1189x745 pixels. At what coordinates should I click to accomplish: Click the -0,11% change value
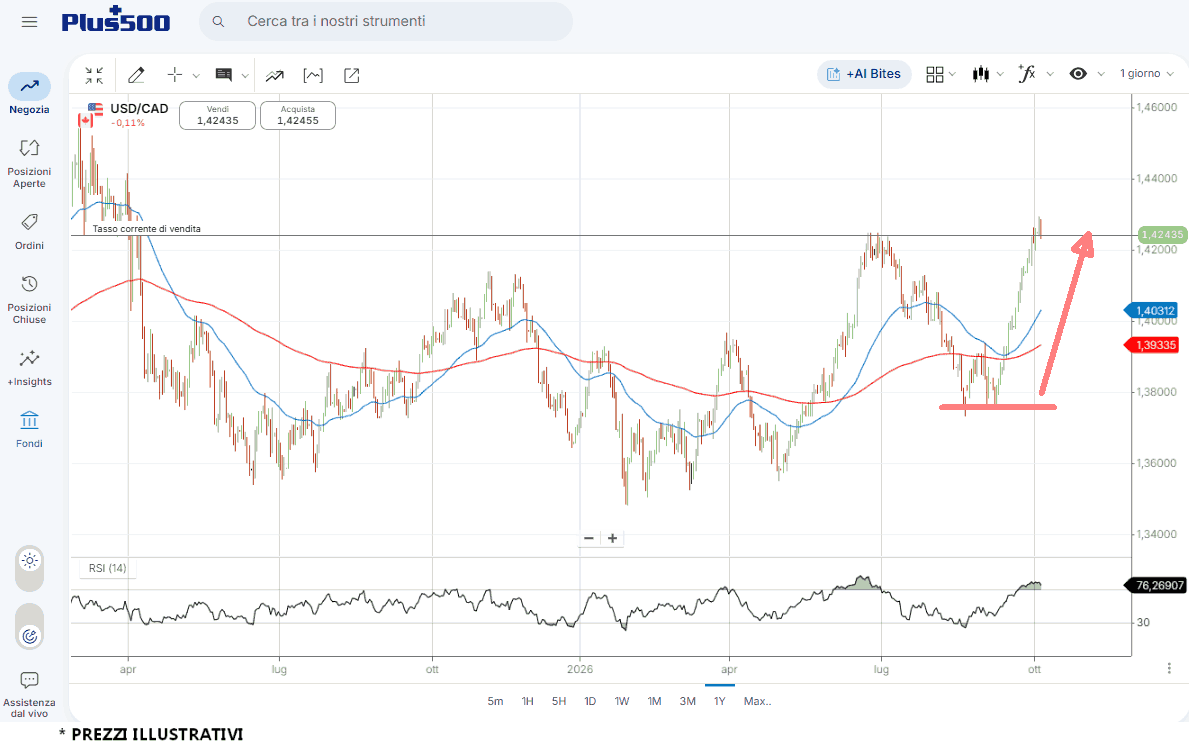point(127,123)
